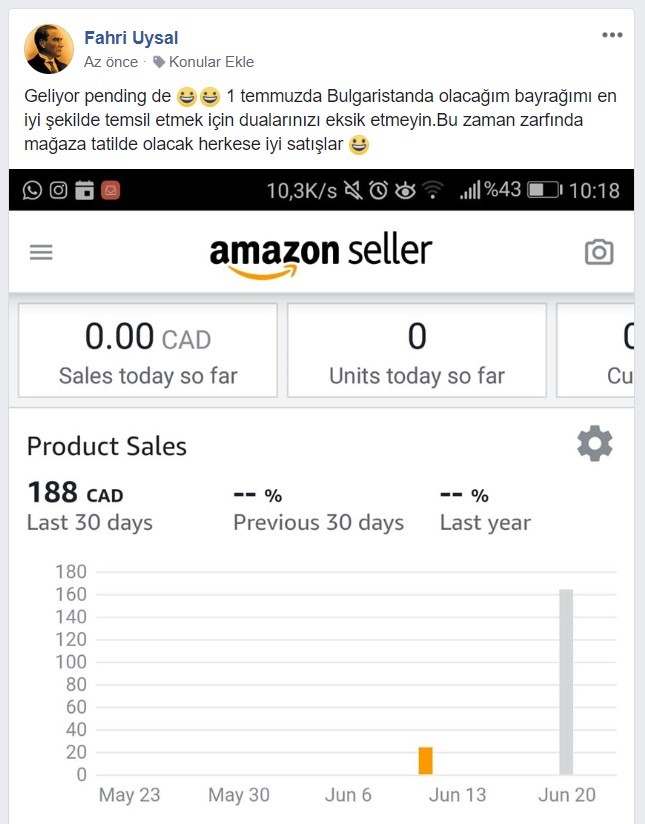Open the hamburger menu in Amazon Seller
The image size is (645, 824).
[41, 252]
